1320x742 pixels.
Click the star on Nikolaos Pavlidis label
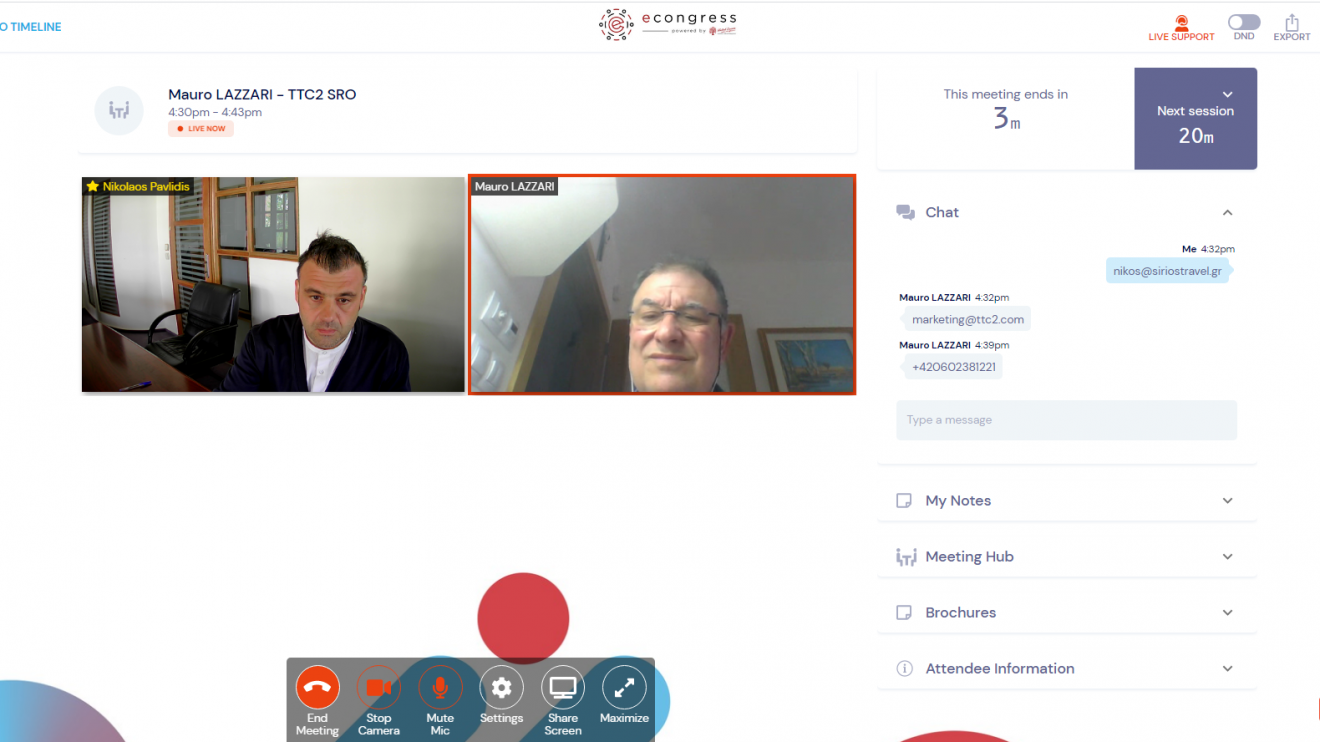tap(92, 187)
